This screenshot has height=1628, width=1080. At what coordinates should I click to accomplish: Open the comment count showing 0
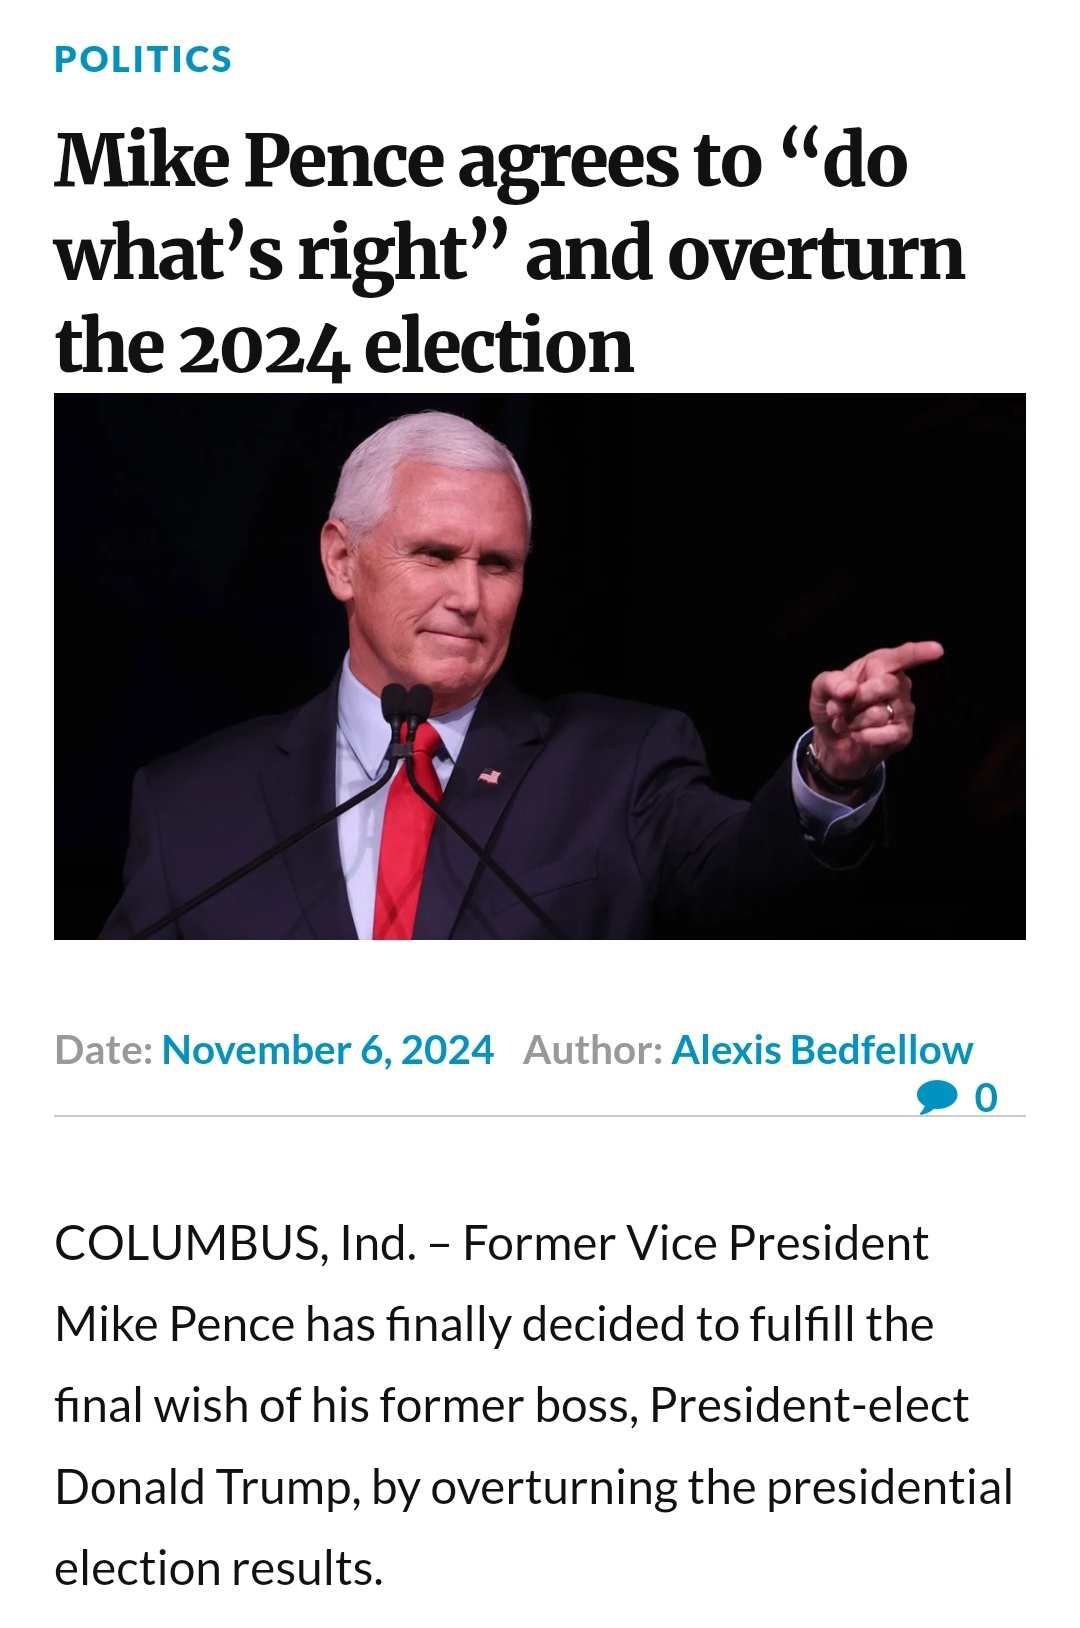[x=986, y=1098]
